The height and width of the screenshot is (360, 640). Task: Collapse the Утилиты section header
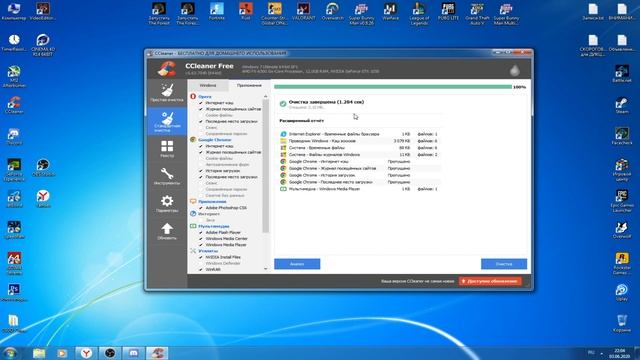(208, 251)
